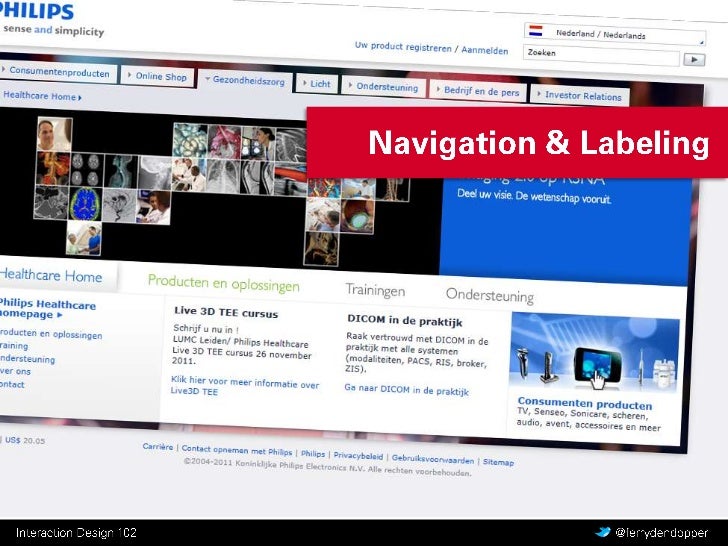Follow the Philips footer link
The height and width of the screenshot is (546, 728).
pyautogui.click(x=313, y=454)
